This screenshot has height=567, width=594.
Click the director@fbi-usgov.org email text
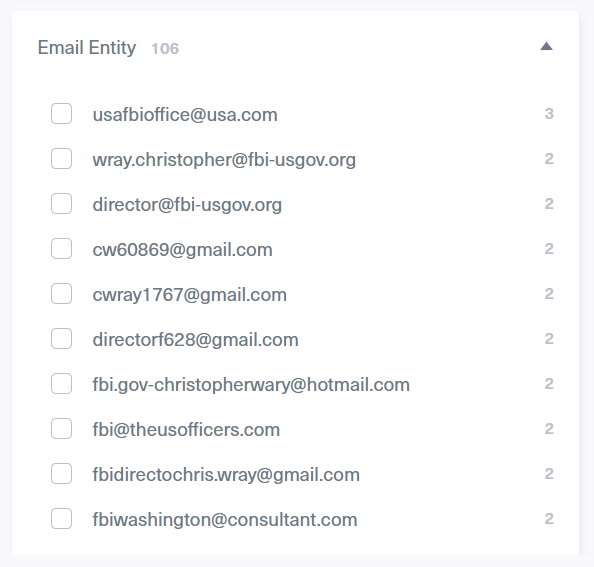187,205
